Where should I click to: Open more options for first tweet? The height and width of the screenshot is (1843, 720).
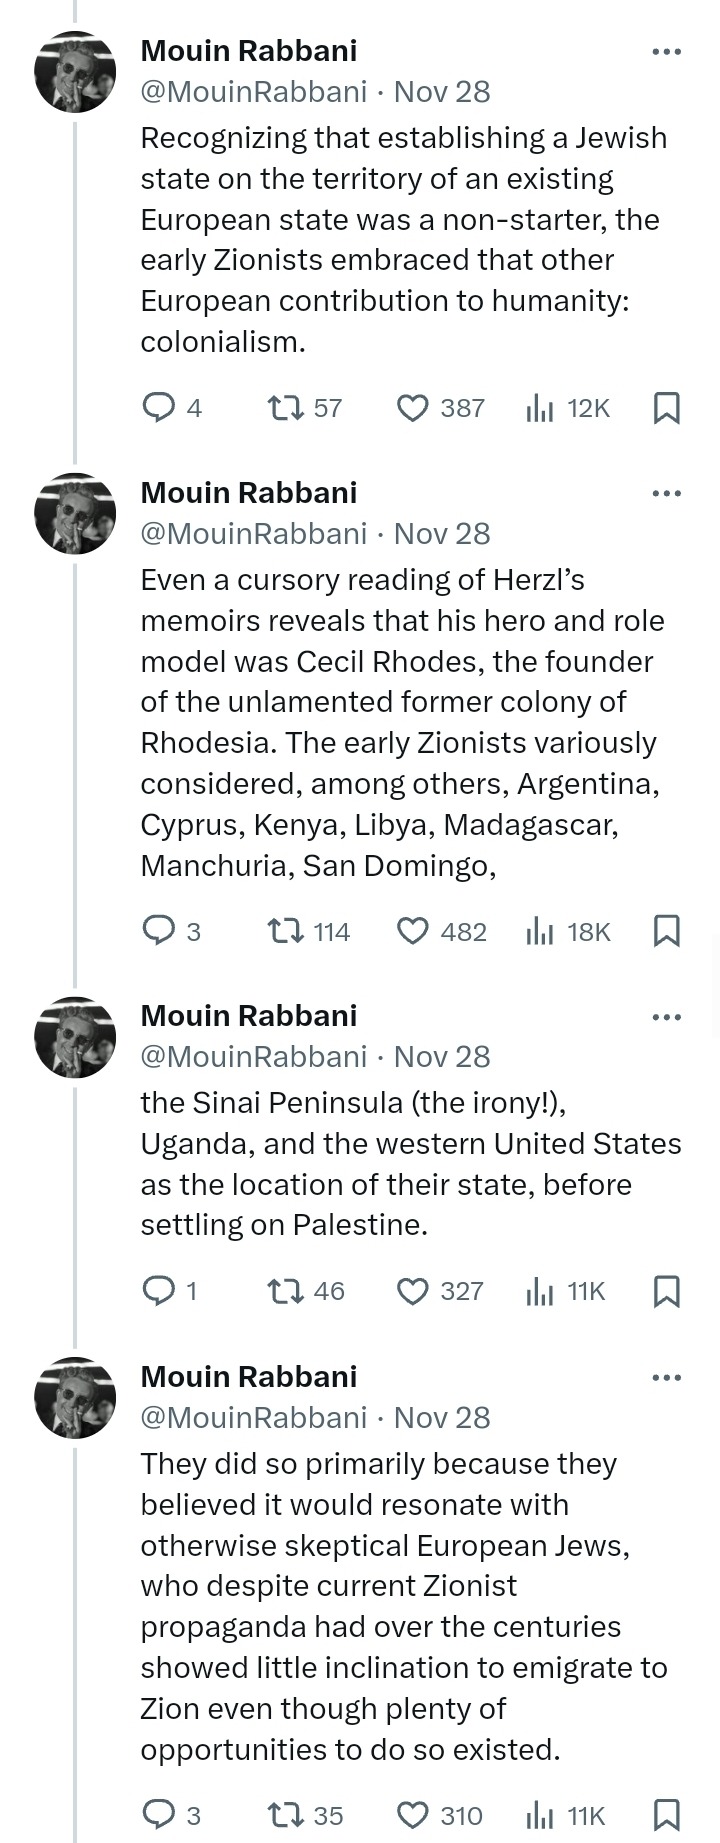coord(666,52)
